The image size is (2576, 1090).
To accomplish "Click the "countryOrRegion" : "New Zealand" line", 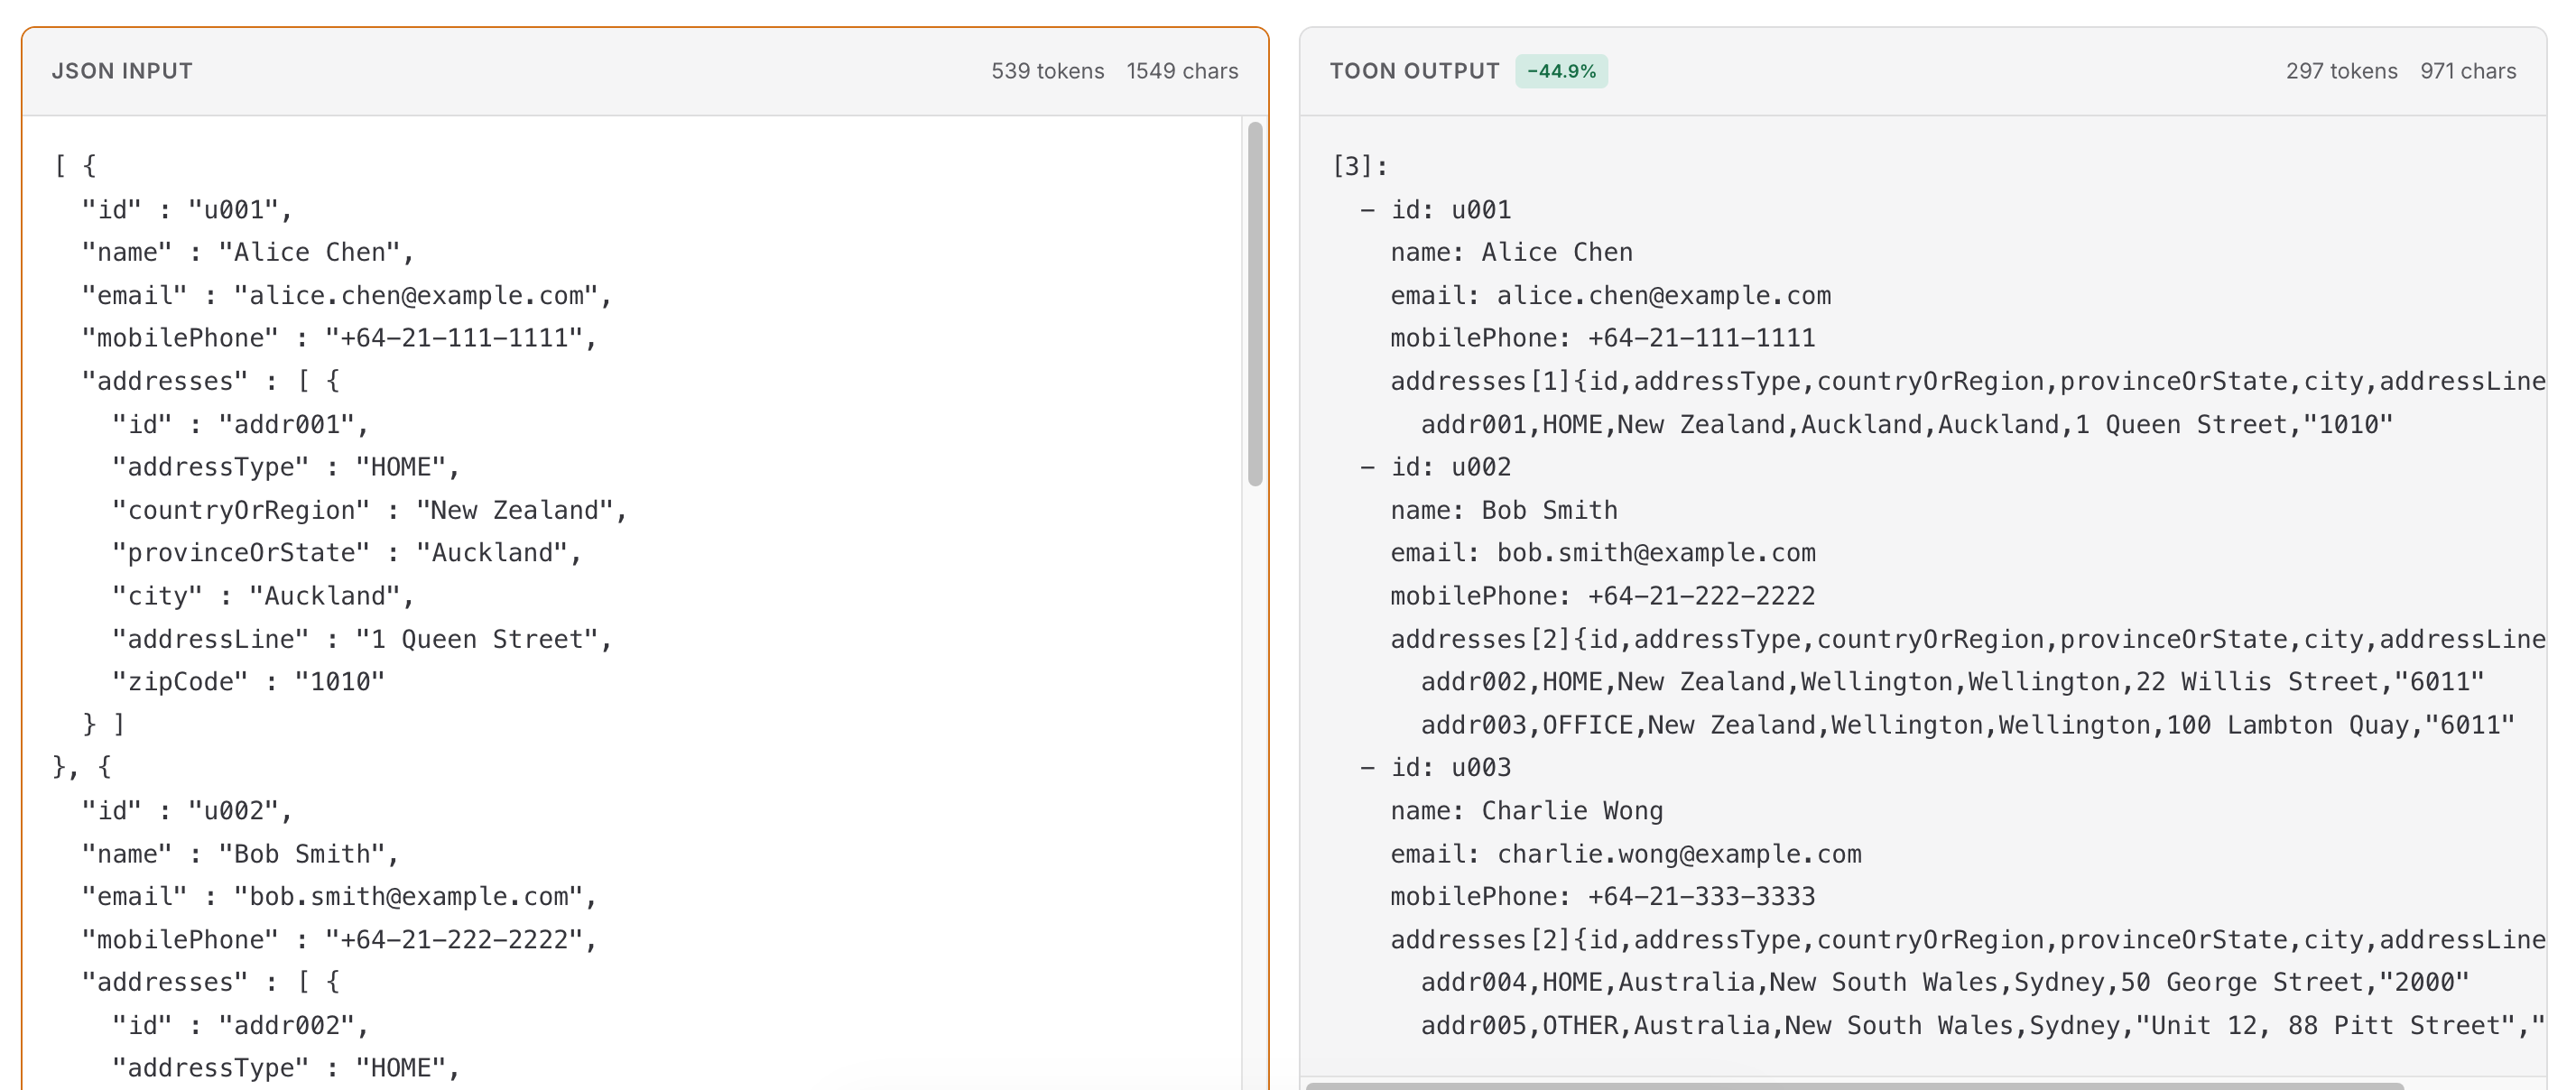I will 369,511.
